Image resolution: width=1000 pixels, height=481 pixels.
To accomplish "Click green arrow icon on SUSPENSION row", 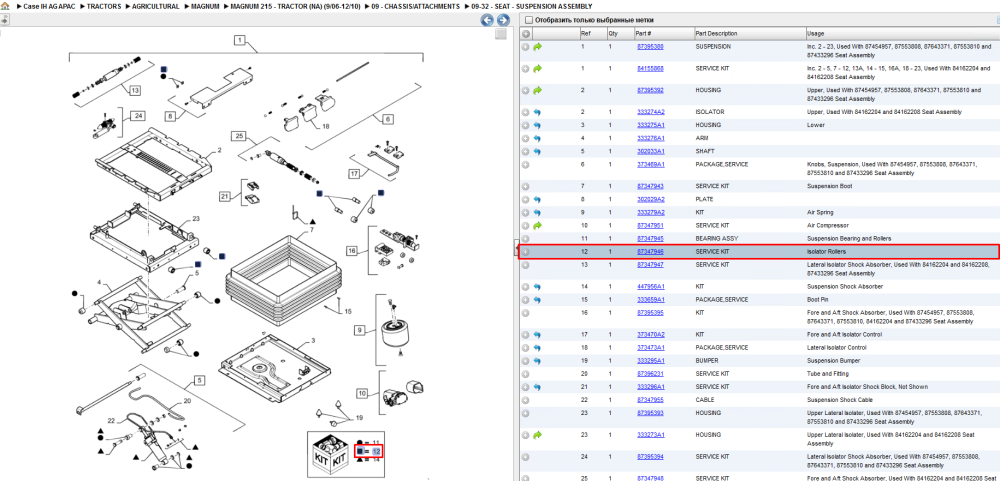I will 538,47.
